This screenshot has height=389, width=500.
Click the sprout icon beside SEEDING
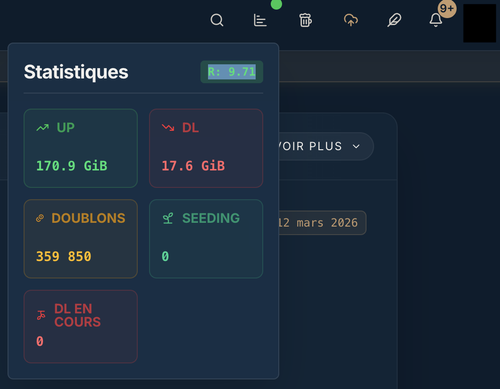click(168, 218)
